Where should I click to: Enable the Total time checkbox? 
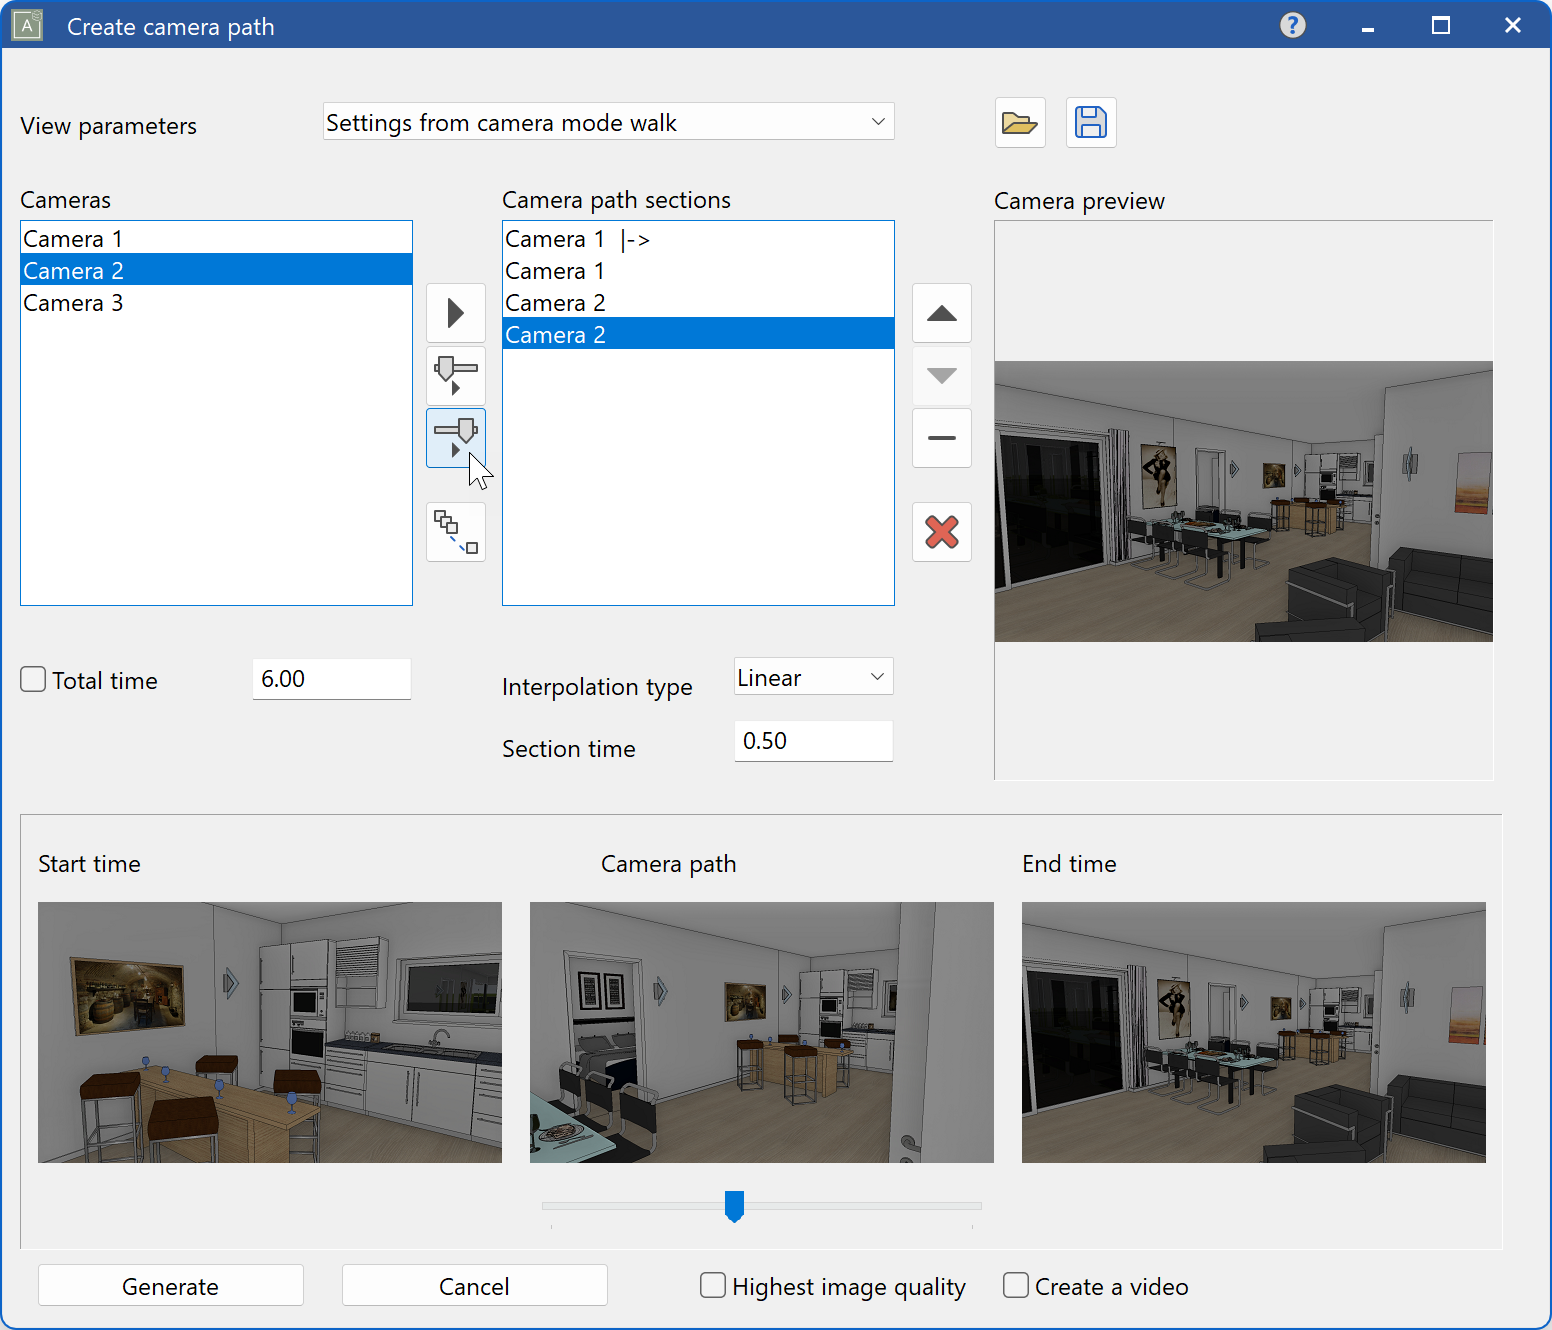pos(34,680)
